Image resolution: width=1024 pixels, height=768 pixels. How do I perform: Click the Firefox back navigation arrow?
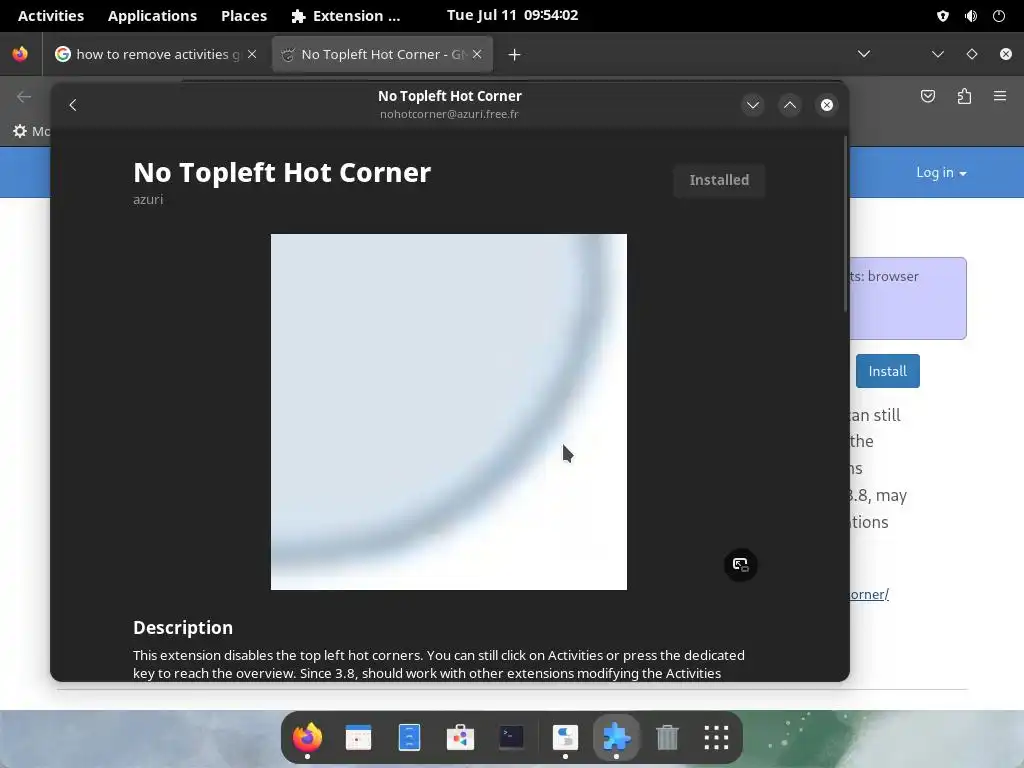(x=24, y=97)
